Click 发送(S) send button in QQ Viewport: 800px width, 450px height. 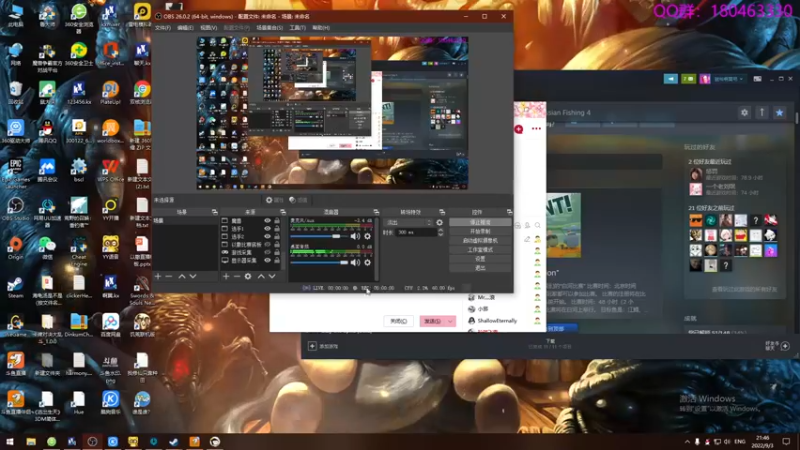click(433, 321)
